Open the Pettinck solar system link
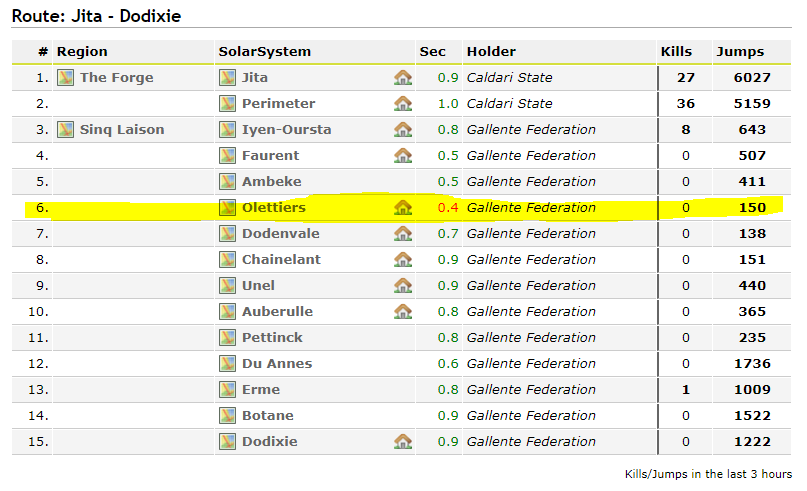The image size is (807, 491). (272, 338)
